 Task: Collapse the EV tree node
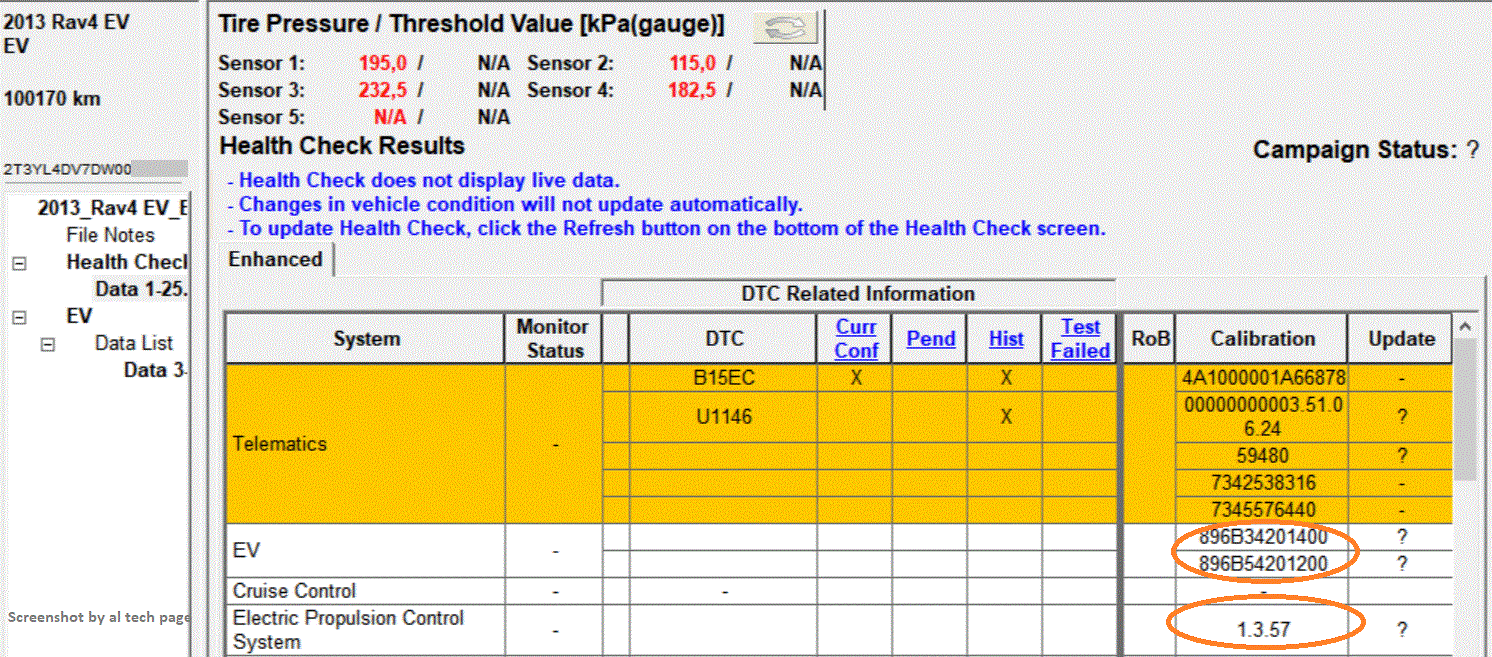[x=19, y=316]
